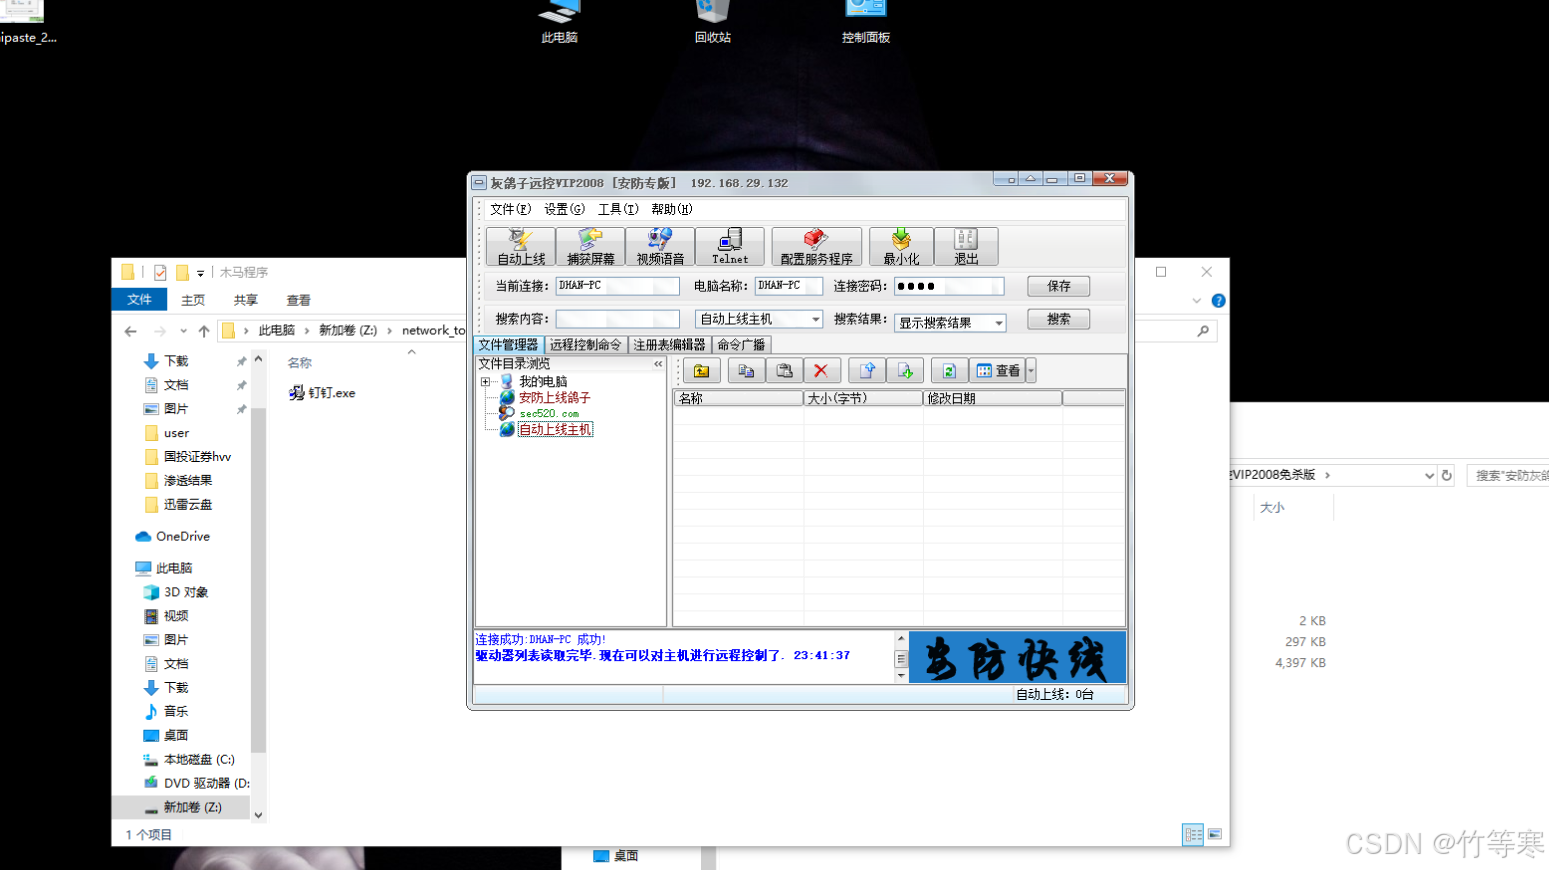Refresh the remote file list

pos(949,371)
